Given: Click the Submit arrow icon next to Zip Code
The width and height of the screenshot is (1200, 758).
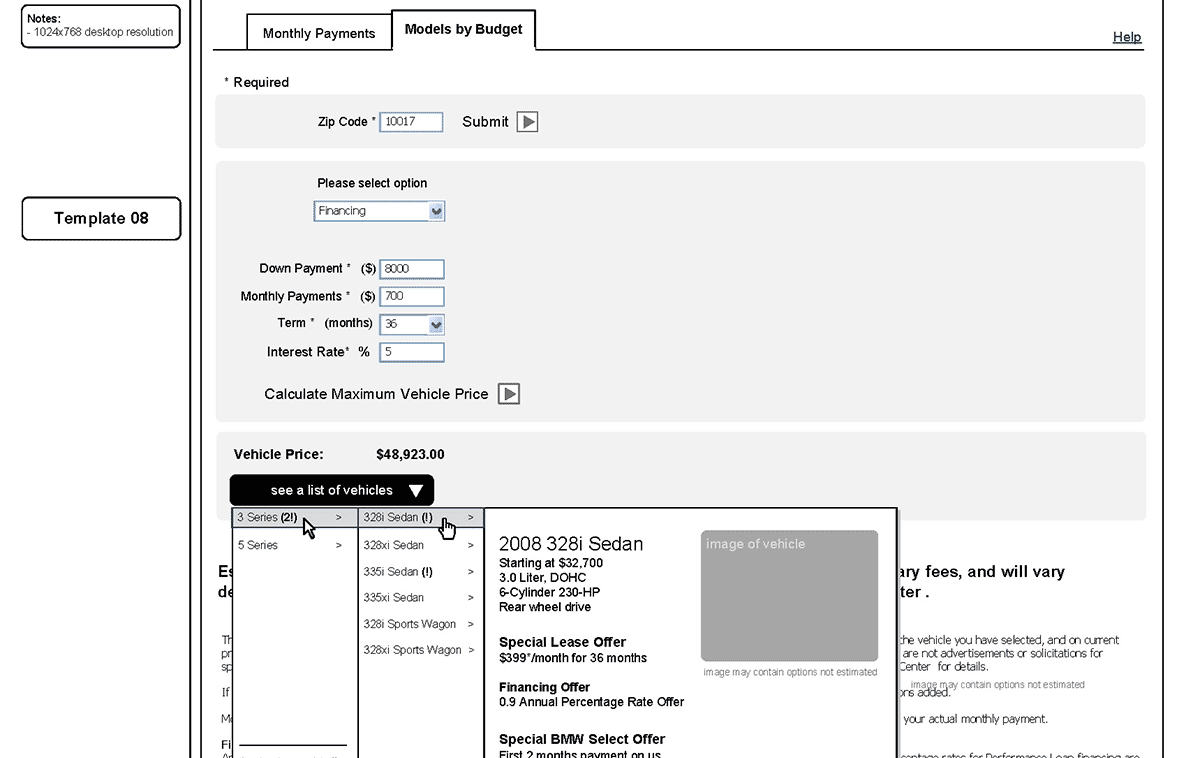Looking at the screenshot, I should pos(527,122).
